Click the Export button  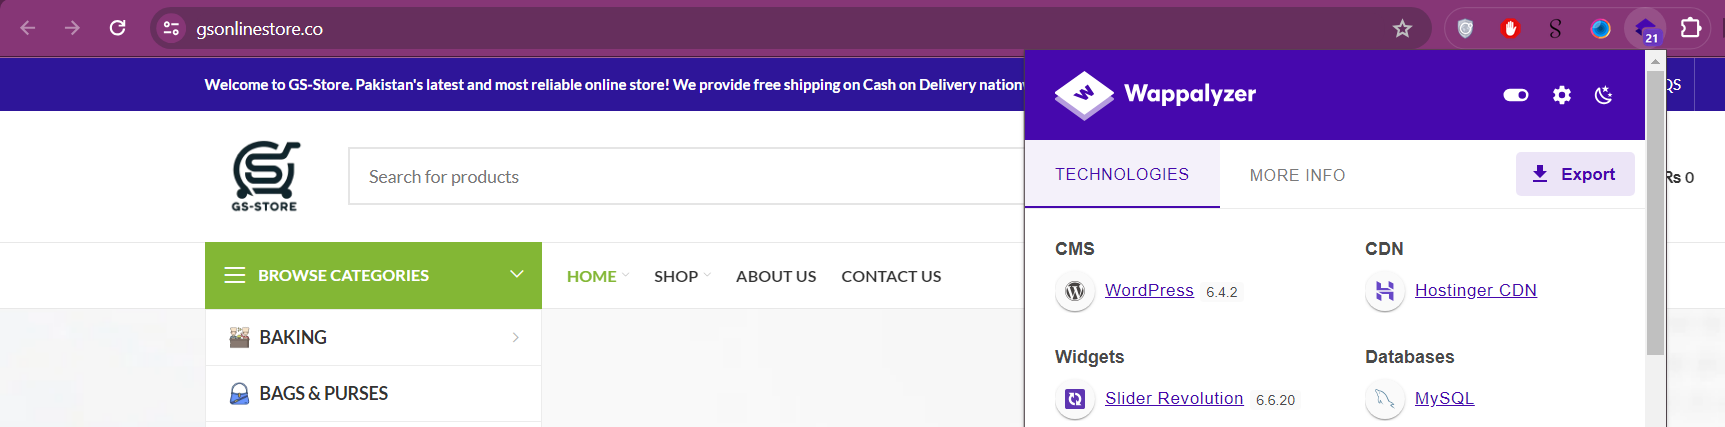(1575, 174)
